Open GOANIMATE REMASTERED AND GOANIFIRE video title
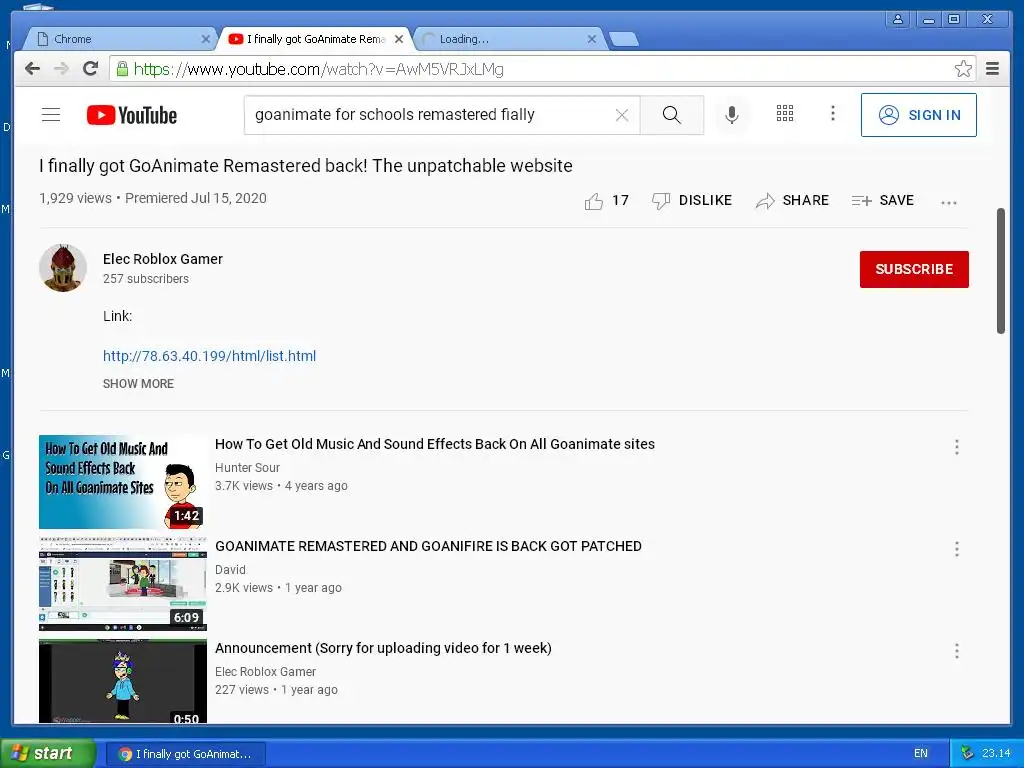Image resolution: width=1024 pixels, height=768 pixels. (x=428, y=546)
